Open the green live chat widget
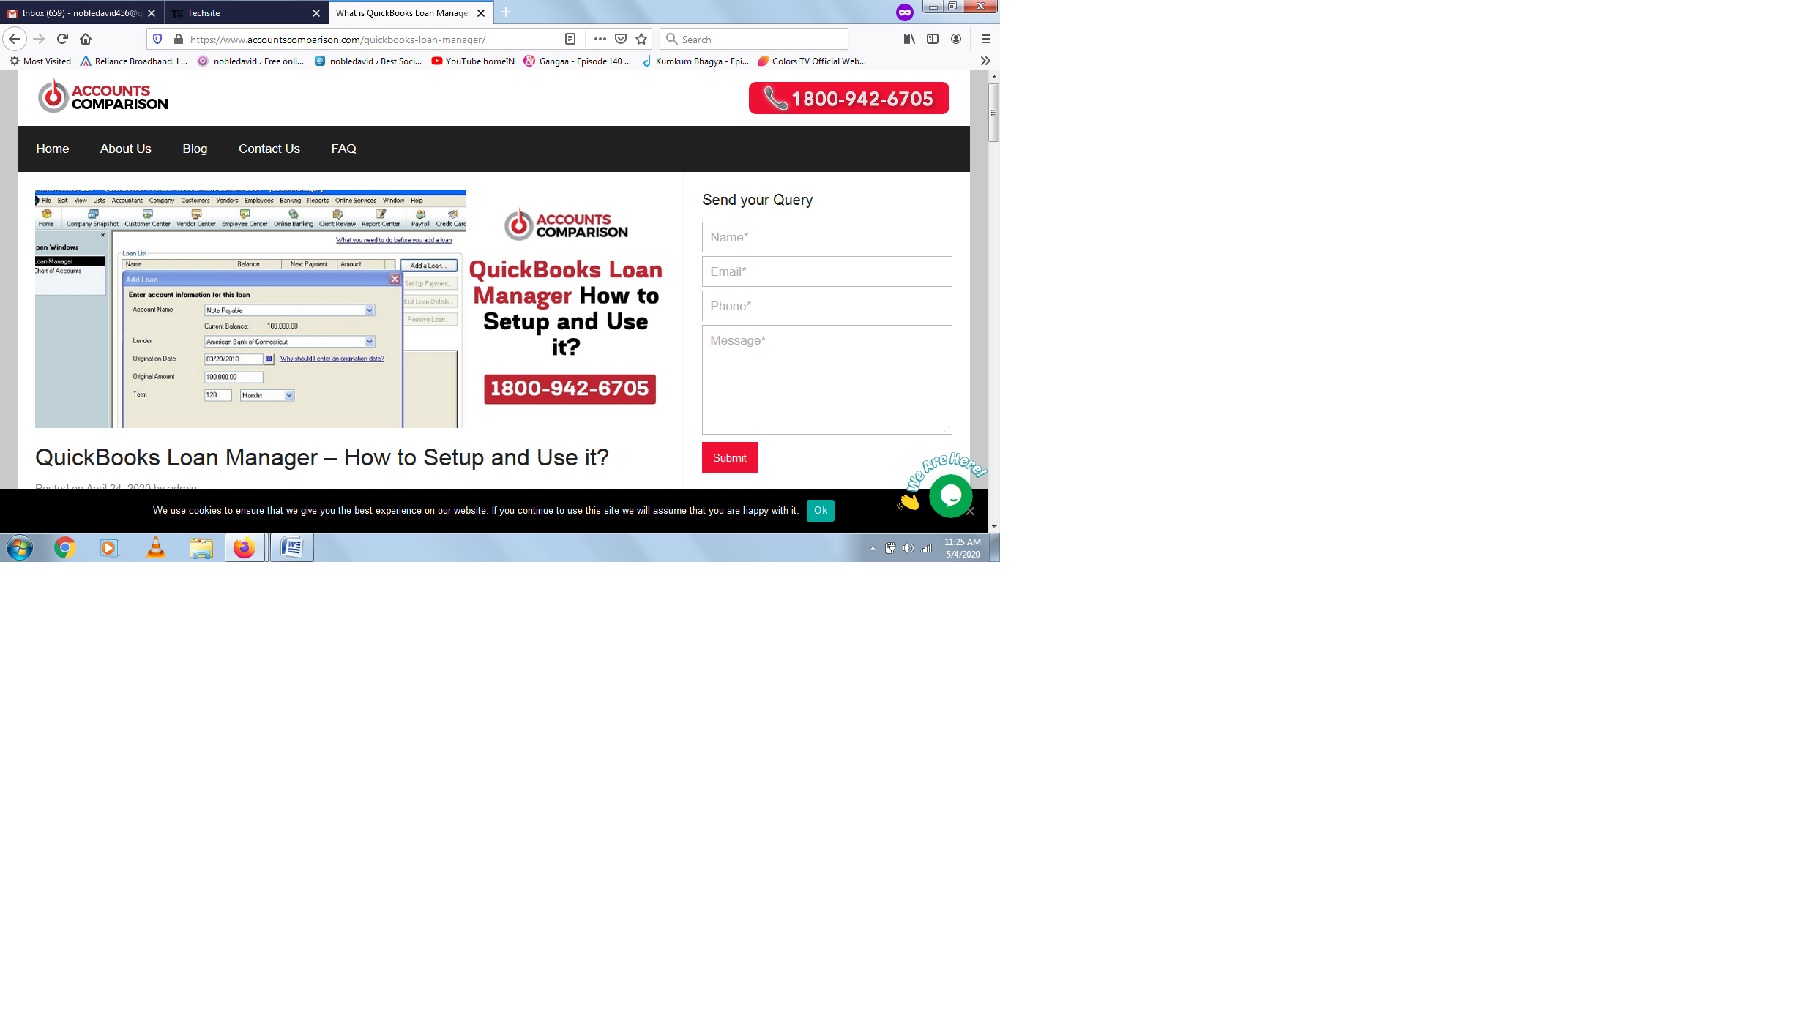1800x1010 pixels. point(950,496)
